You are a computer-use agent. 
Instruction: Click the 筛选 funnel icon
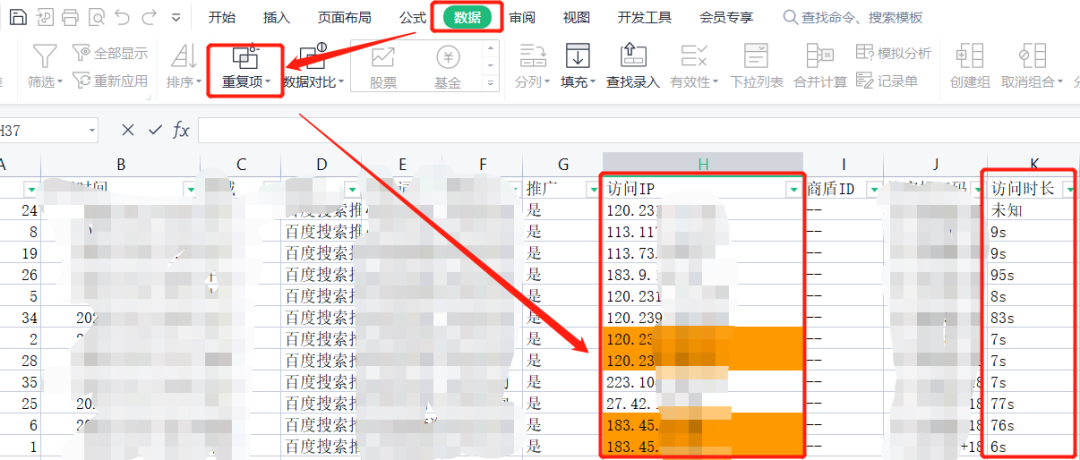45,56
